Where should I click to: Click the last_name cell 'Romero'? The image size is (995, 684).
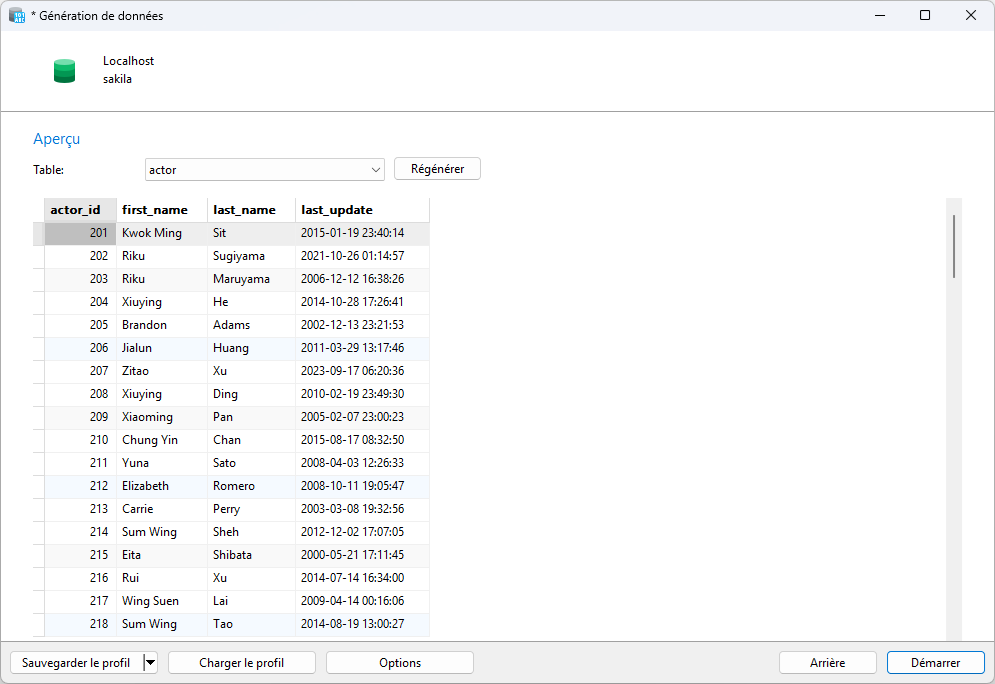251,486
